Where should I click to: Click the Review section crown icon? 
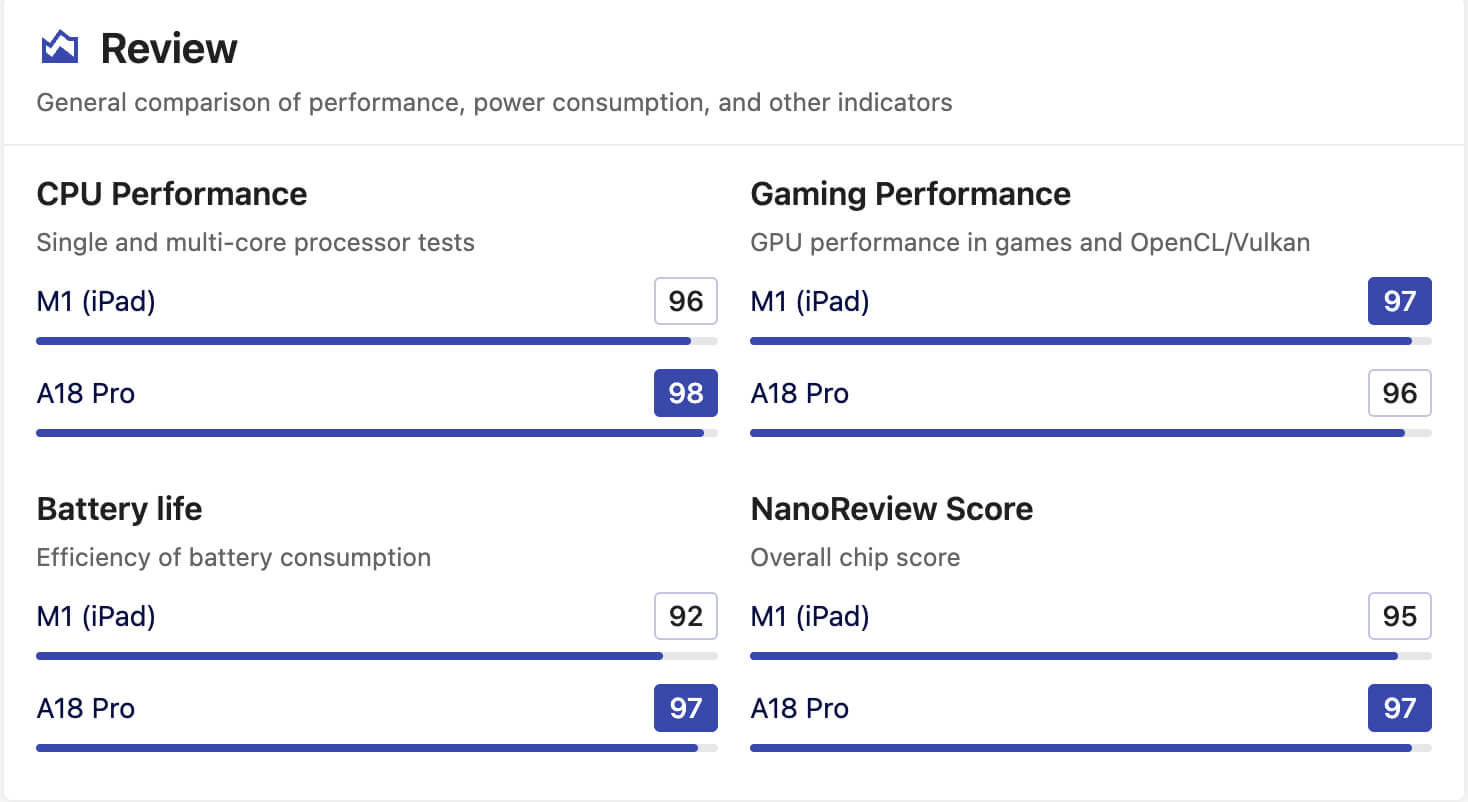click(x=60, y=45)
